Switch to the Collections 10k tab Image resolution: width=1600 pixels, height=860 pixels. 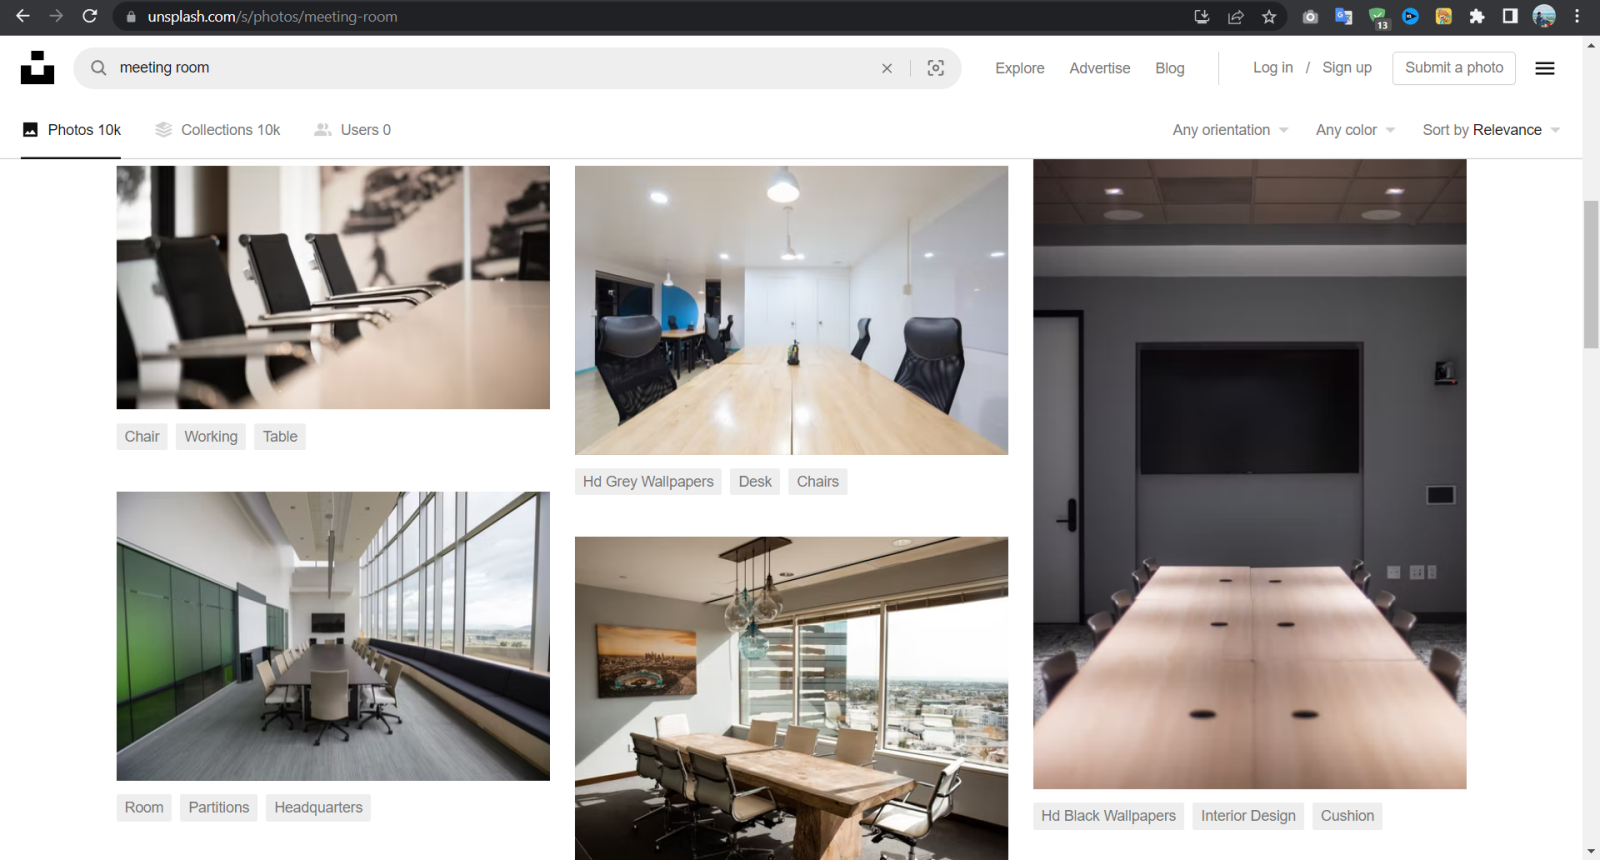tap(218, 130)
